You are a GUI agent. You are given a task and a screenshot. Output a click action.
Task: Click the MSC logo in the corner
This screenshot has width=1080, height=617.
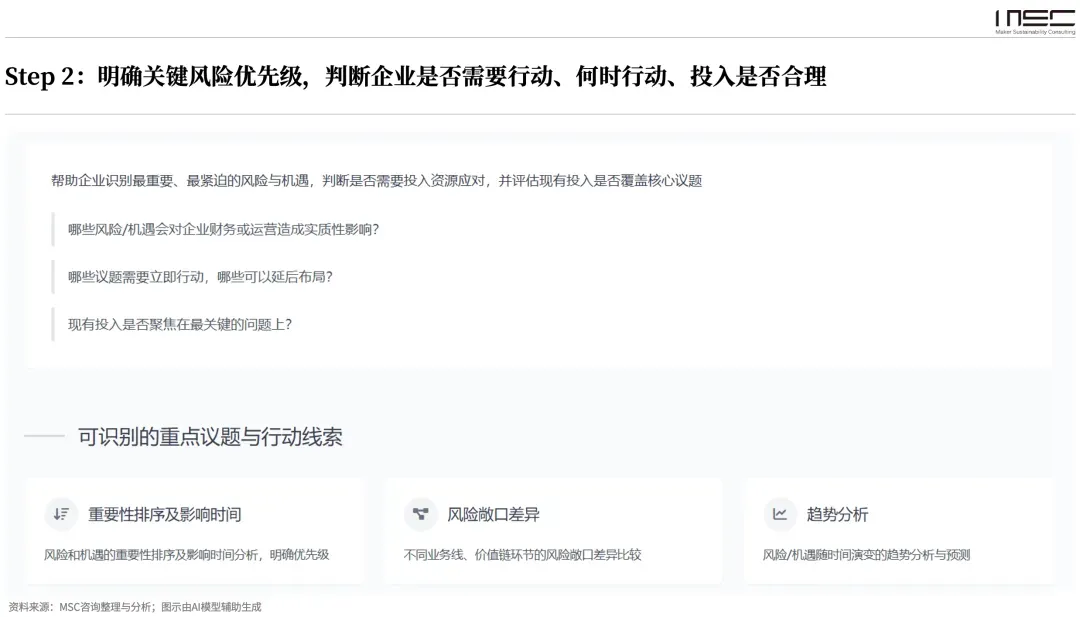pos(1034,18)
